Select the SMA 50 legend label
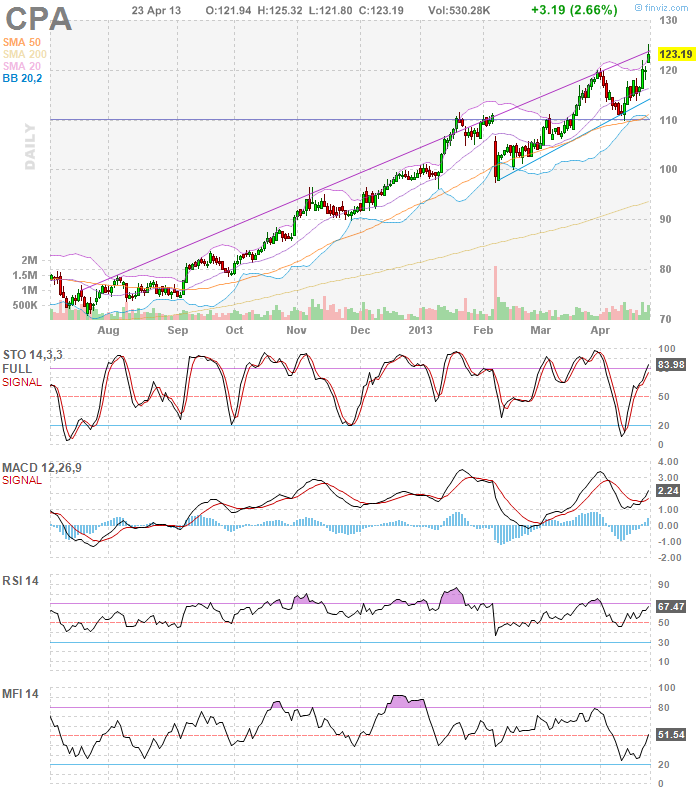 [x=23, y=40]
